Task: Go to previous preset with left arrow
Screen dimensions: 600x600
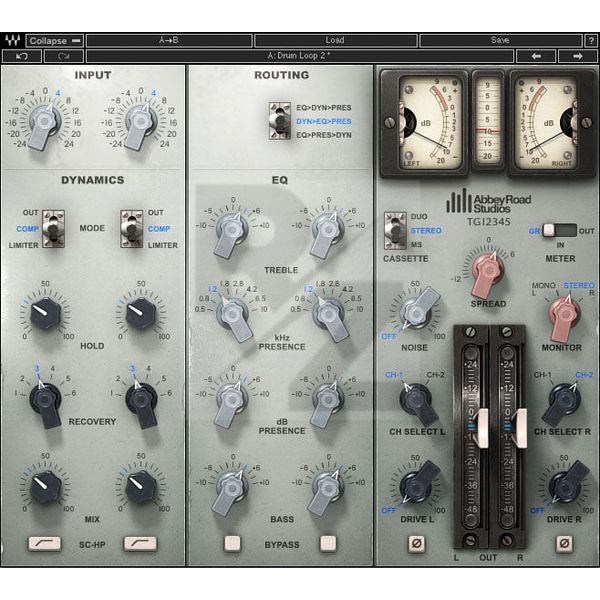Action: (x=536, y=56)
